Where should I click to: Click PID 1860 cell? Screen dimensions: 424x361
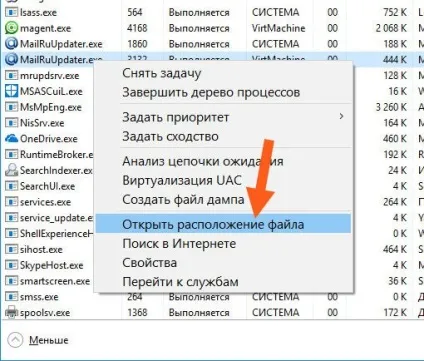137,44
